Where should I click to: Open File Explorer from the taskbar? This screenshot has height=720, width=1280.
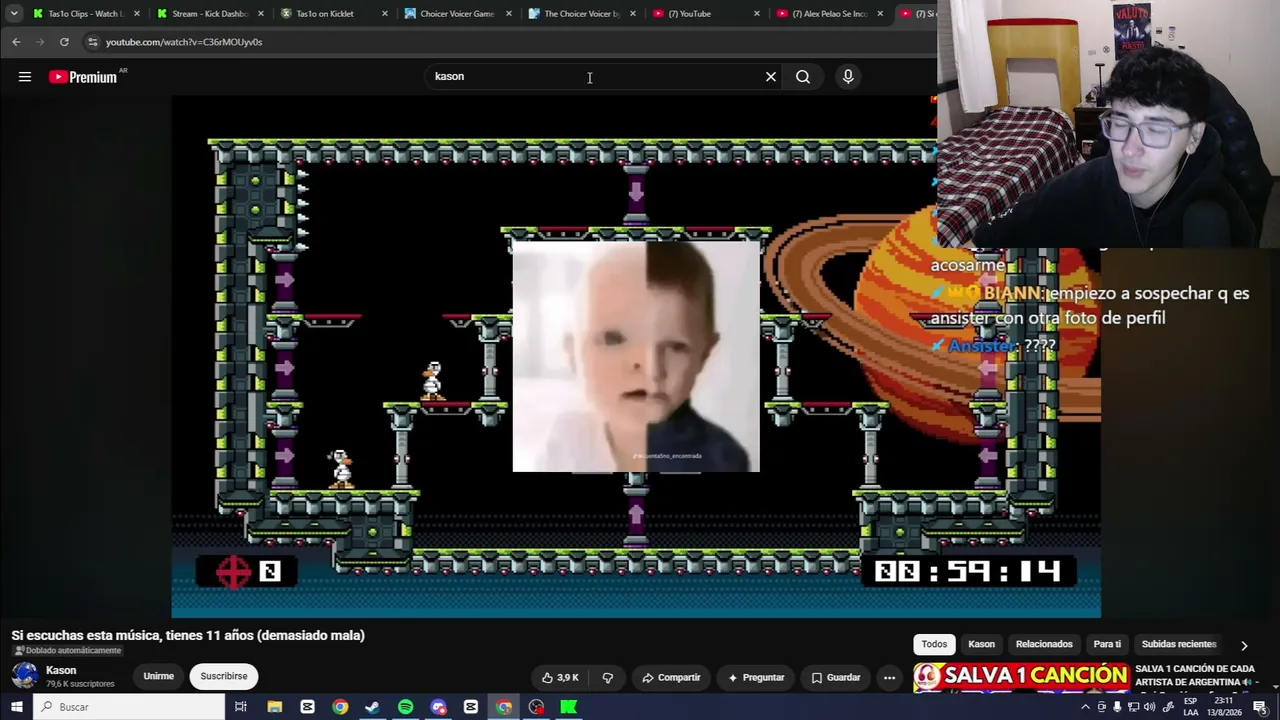(x=274, y=707)
